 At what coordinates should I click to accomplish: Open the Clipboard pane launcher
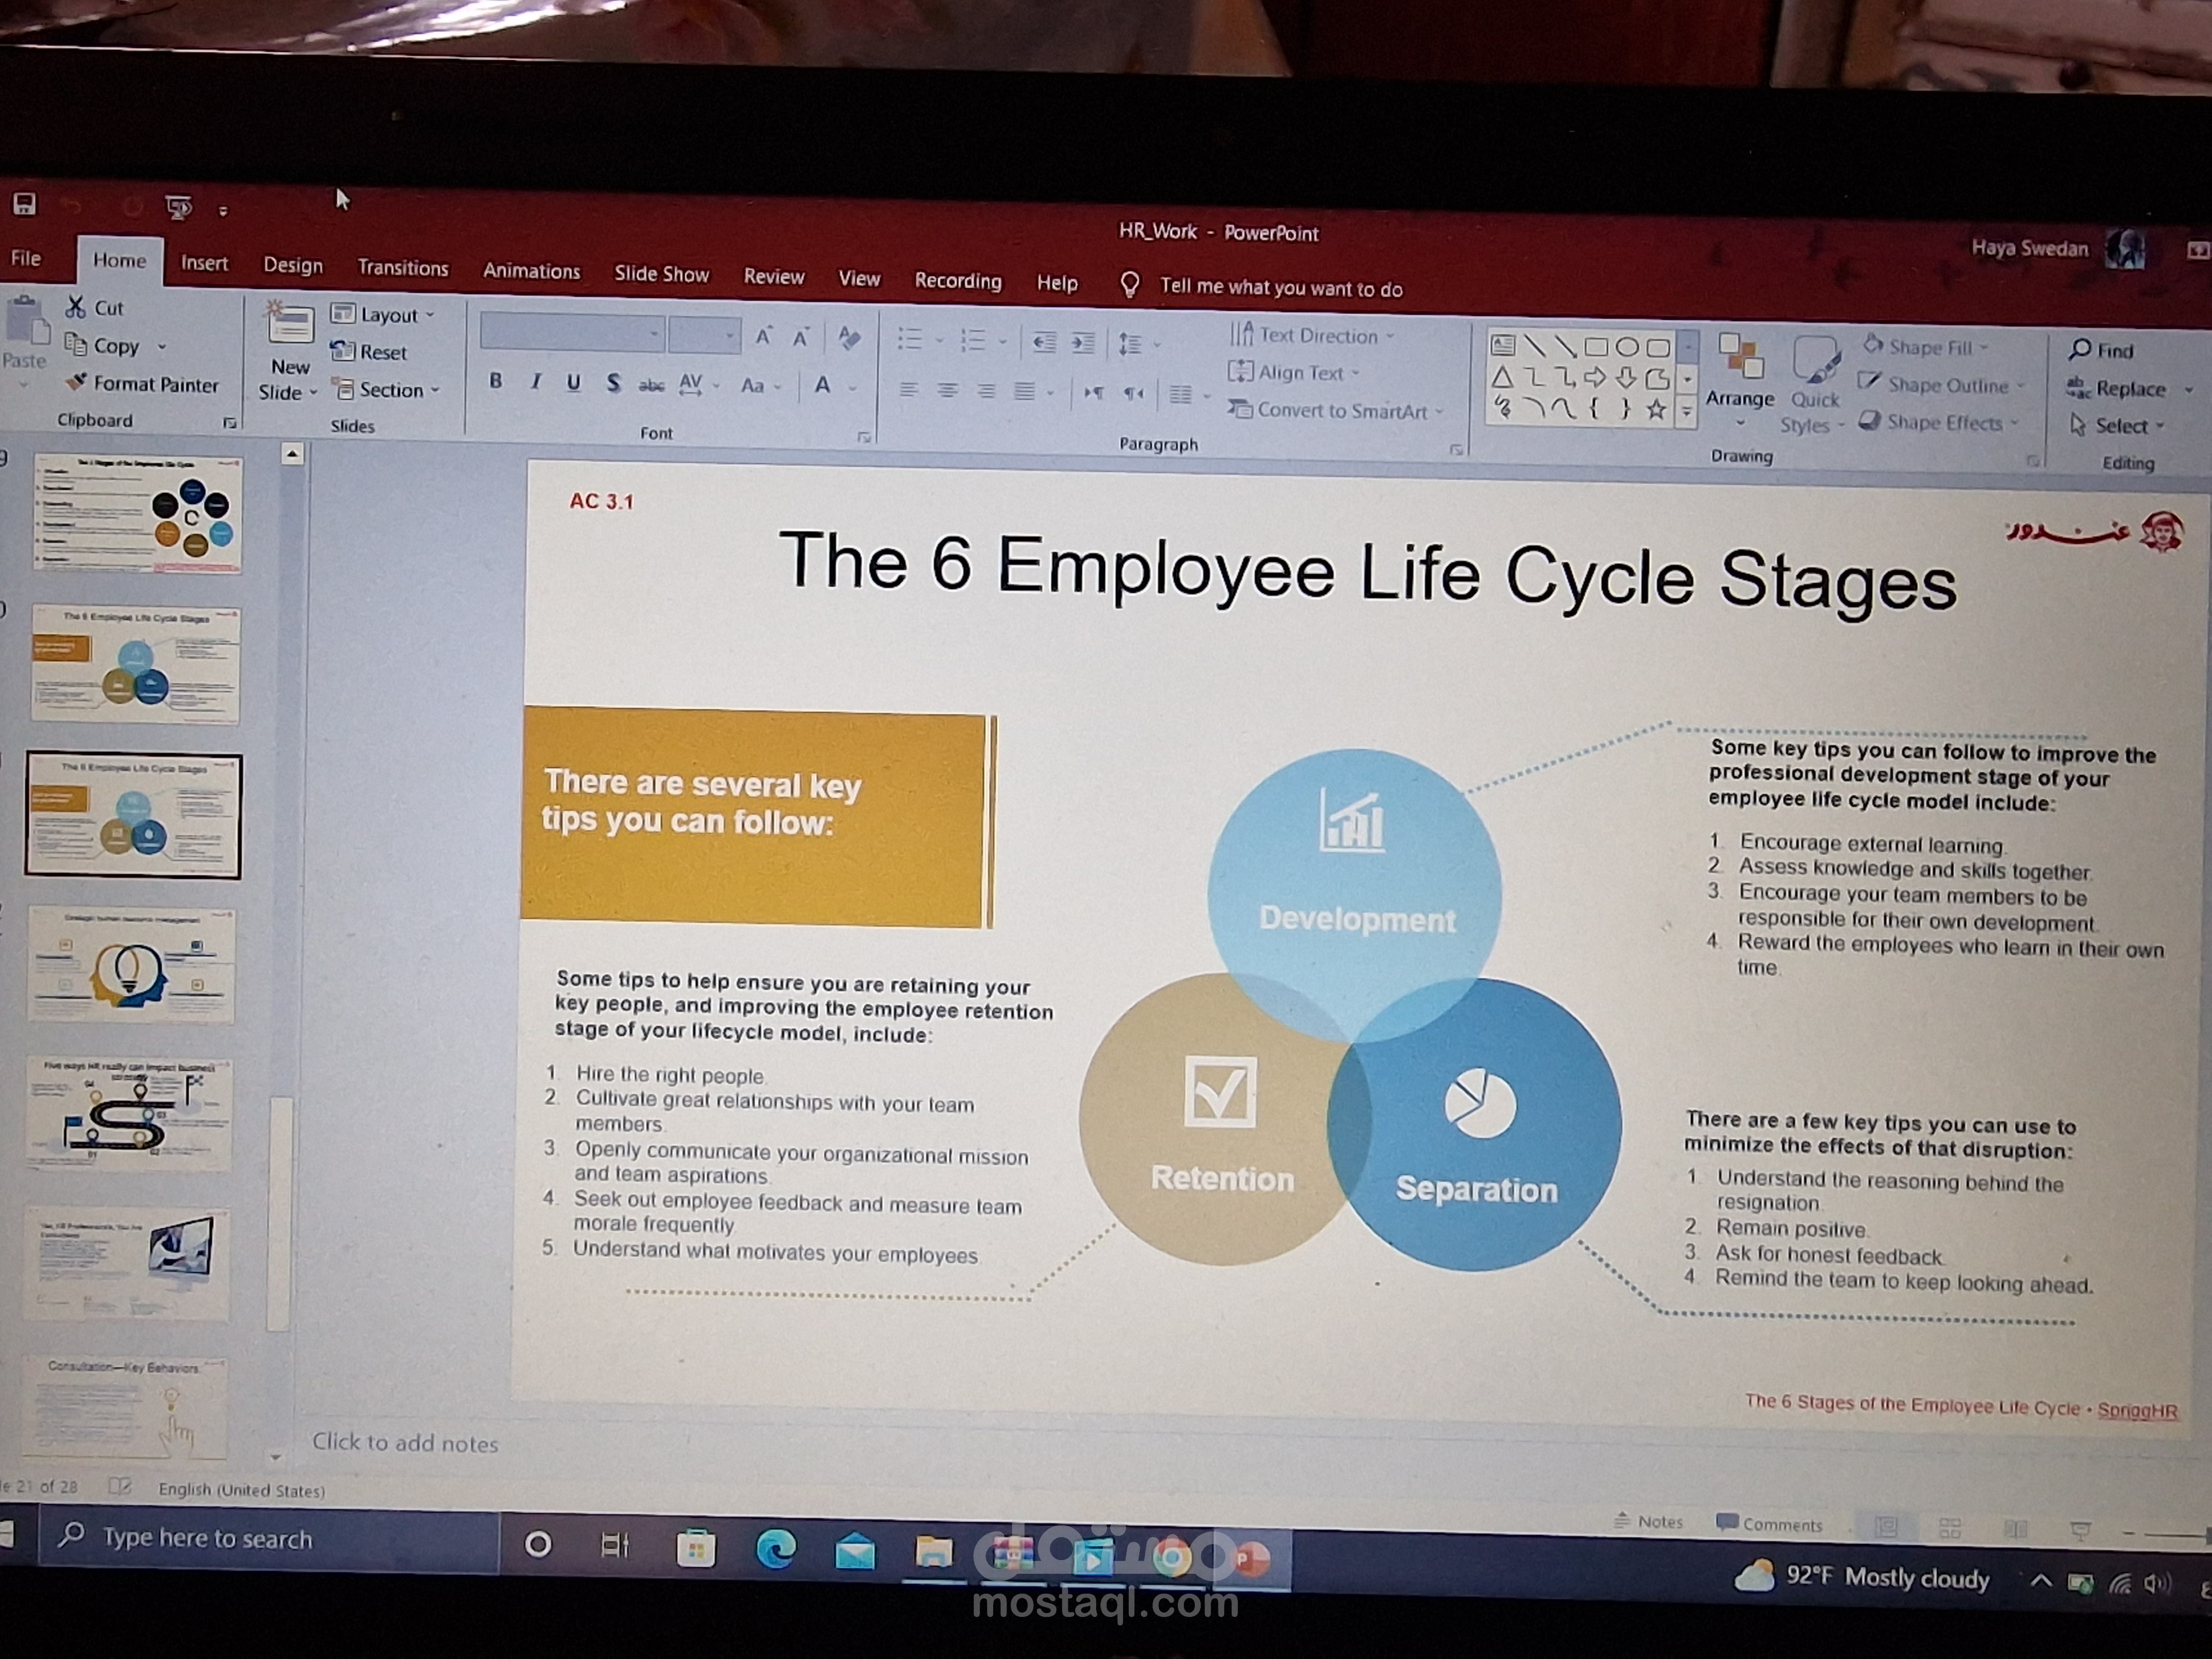click(230, 423)
